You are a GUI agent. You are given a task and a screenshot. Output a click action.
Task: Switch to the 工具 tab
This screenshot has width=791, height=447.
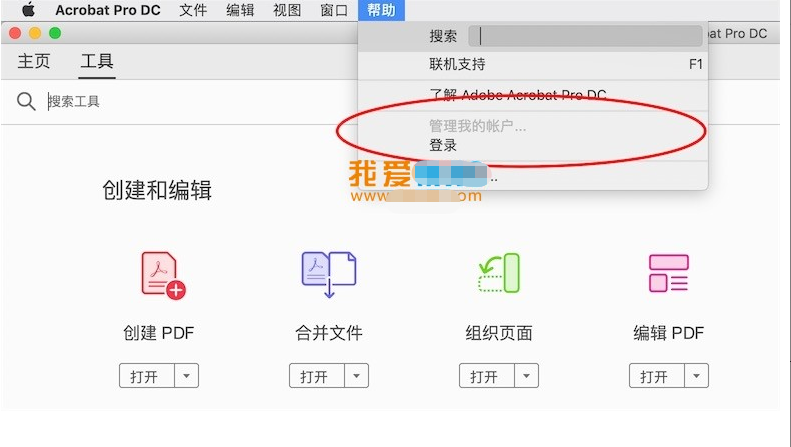(x=97, y=62)
